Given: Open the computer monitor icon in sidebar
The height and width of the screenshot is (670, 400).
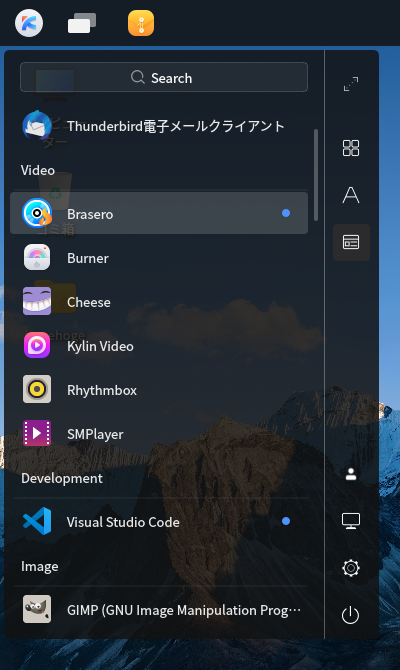Looking at the screenshot, I should pyautogui.click(x=351, y=521).
